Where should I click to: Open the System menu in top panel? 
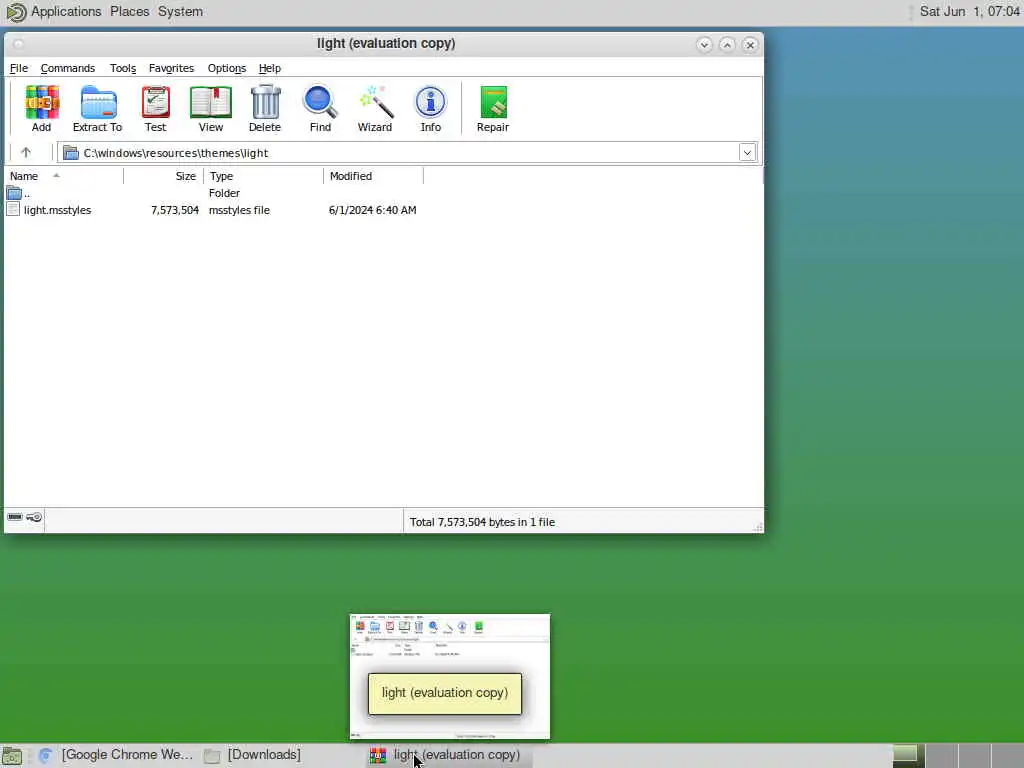[x=180, y=11]
